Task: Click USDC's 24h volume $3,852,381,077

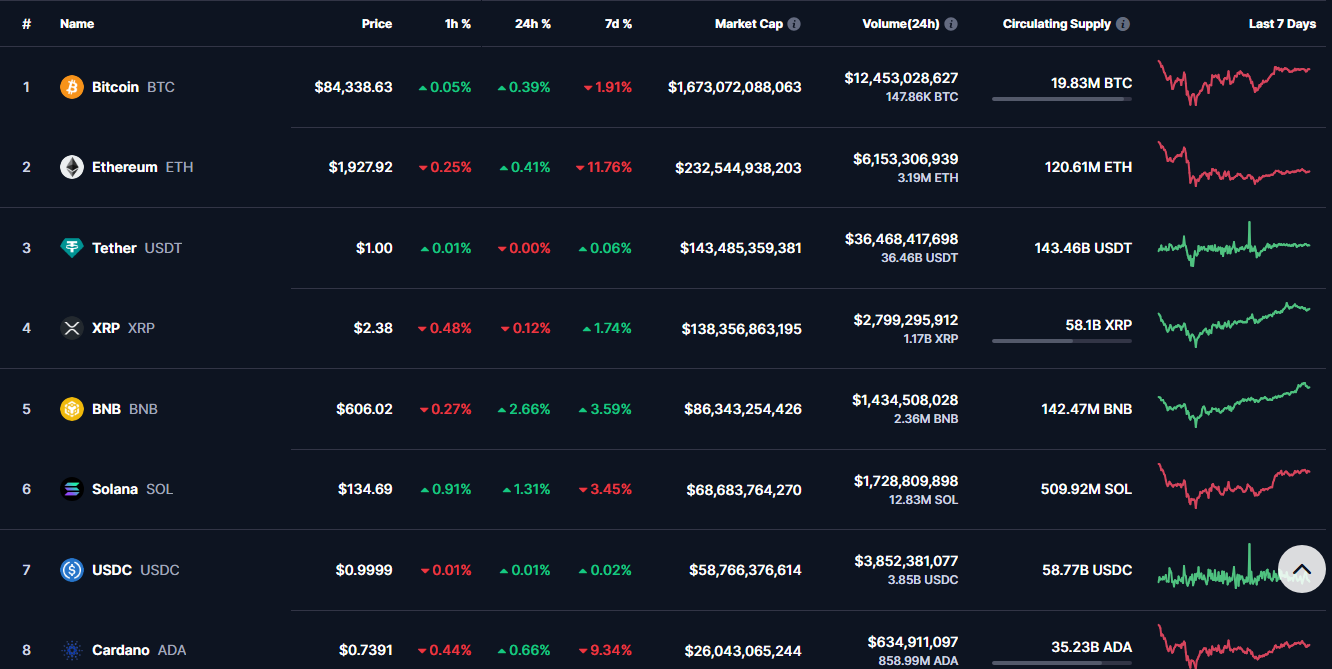Action: click(x=905, y=561)
